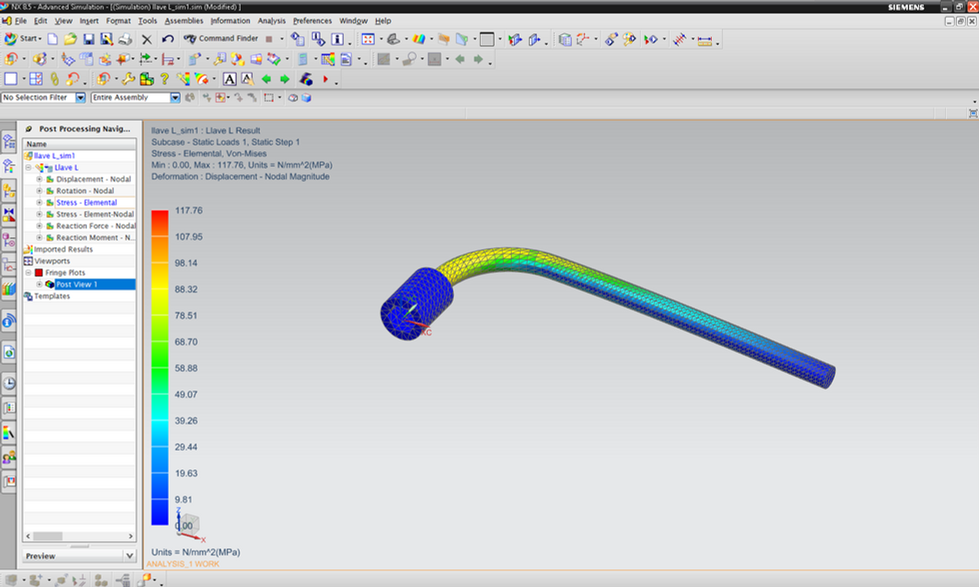Open the Preferences menu
Image resolution: width=979 pixels, height=587 pixels.
[x=312, y=21]
